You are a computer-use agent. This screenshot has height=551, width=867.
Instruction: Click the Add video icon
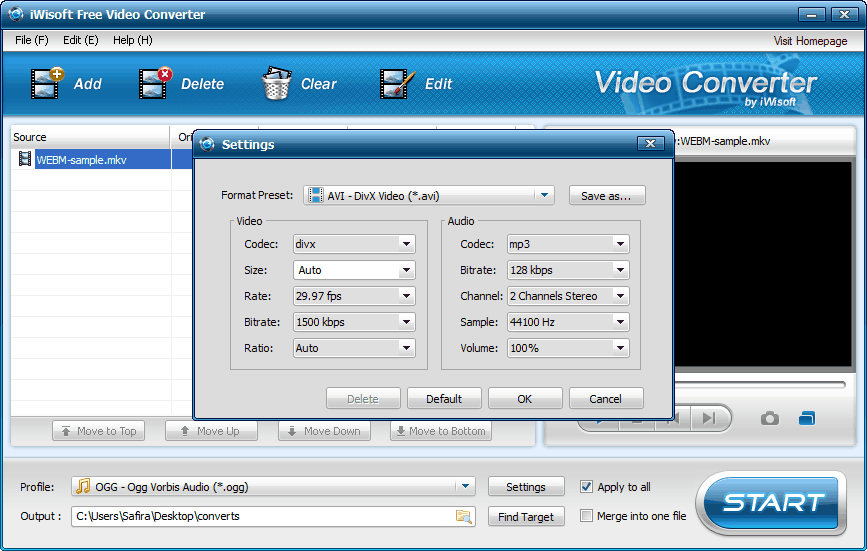[48, 83]
